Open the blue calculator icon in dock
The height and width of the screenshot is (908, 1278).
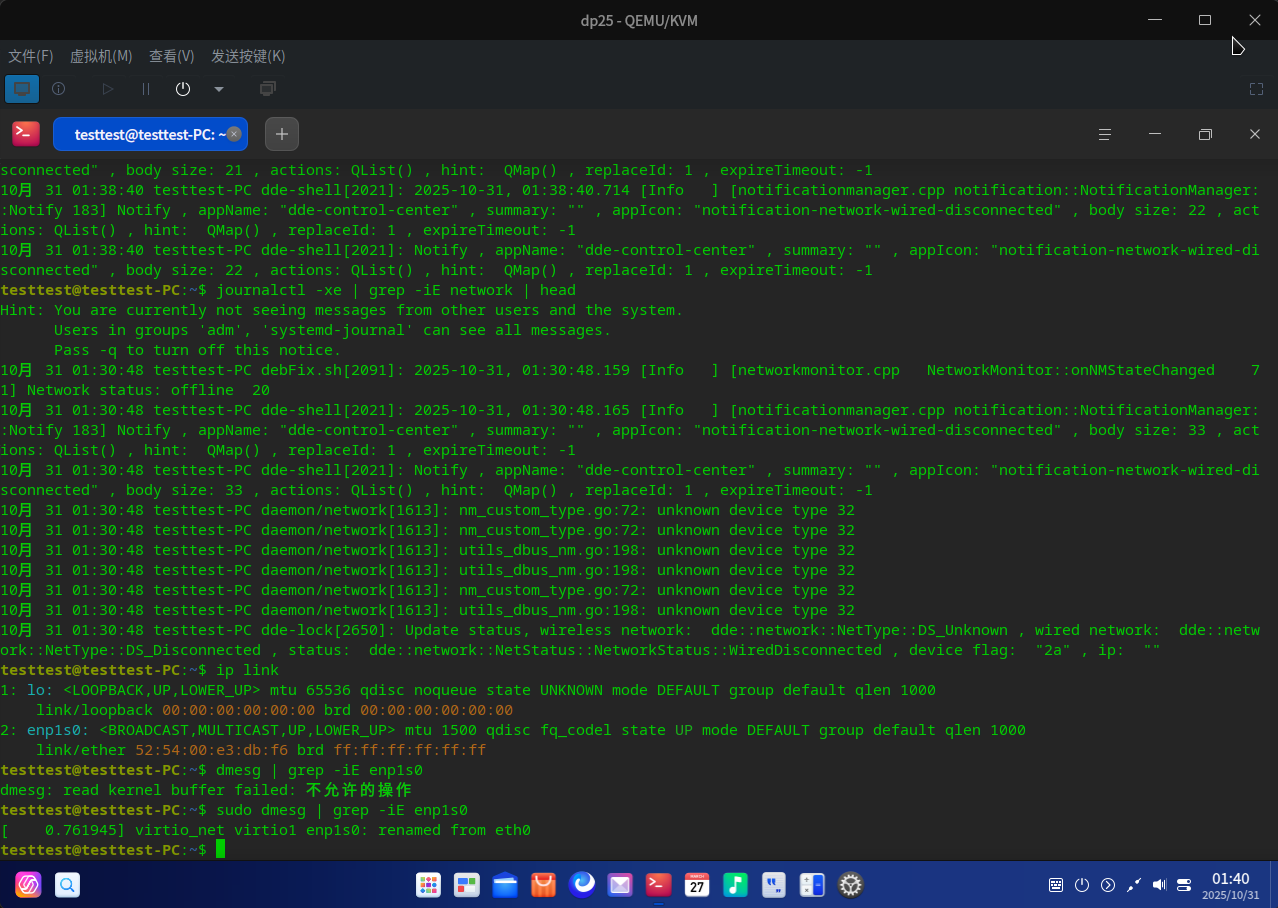(812, 885)
